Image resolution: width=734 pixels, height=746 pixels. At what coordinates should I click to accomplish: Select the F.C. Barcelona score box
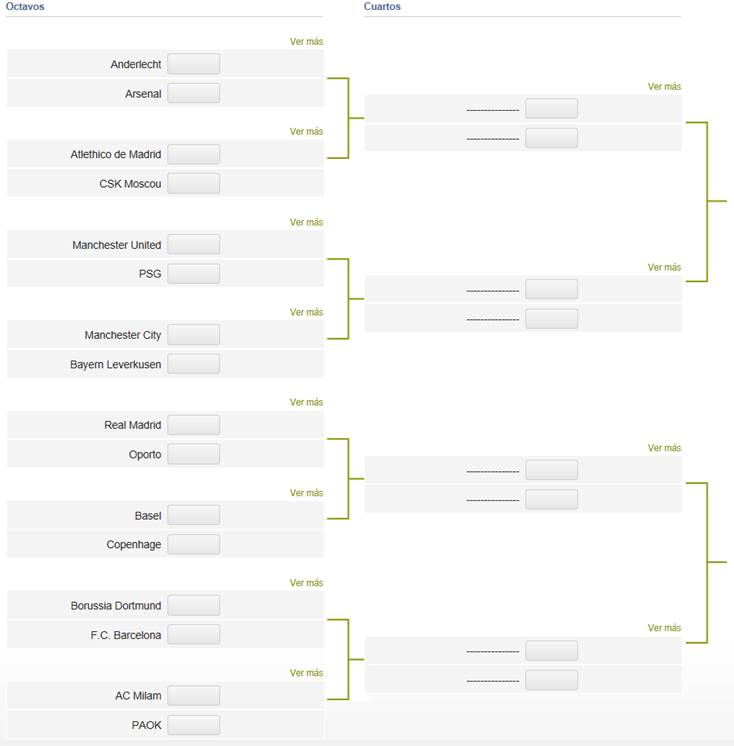pos(194,635)
